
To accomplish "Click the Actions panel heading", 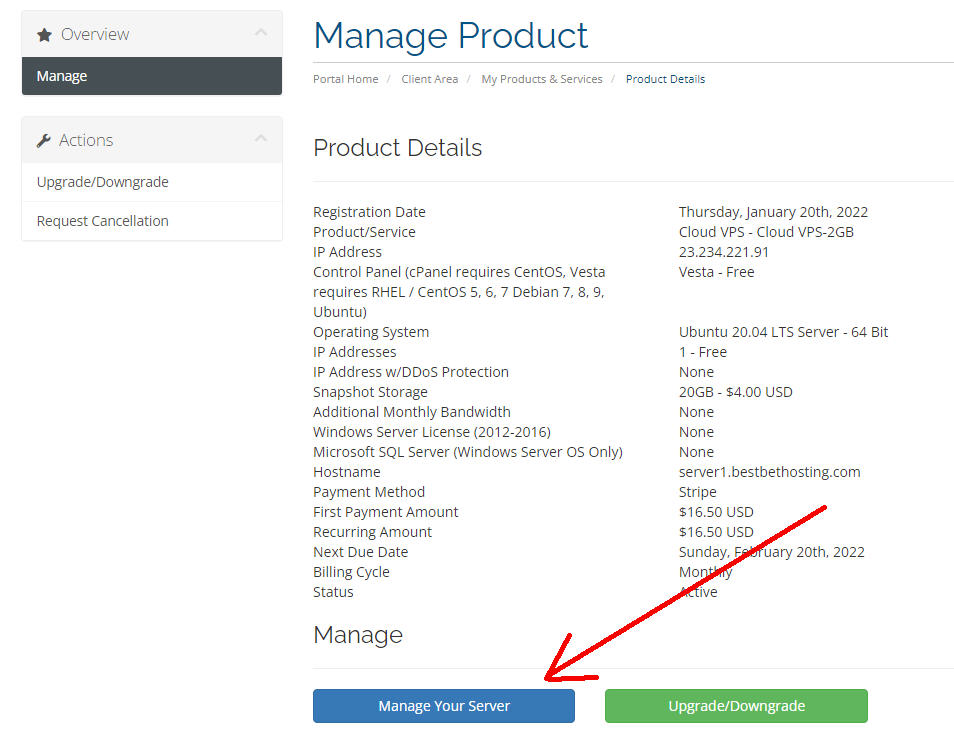I will [86, 141].
